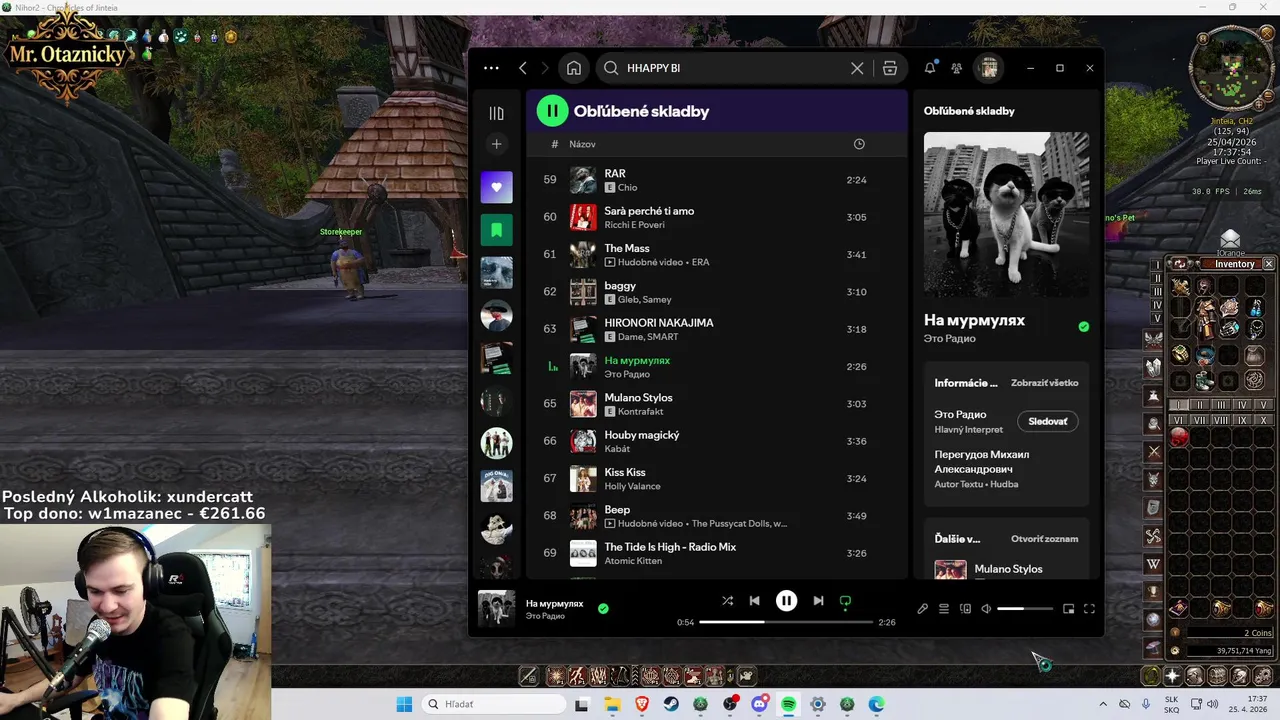The width and height of the screenshot is (1280, 720).
Task: Toggle the repeat button
Action: (845, 602)
